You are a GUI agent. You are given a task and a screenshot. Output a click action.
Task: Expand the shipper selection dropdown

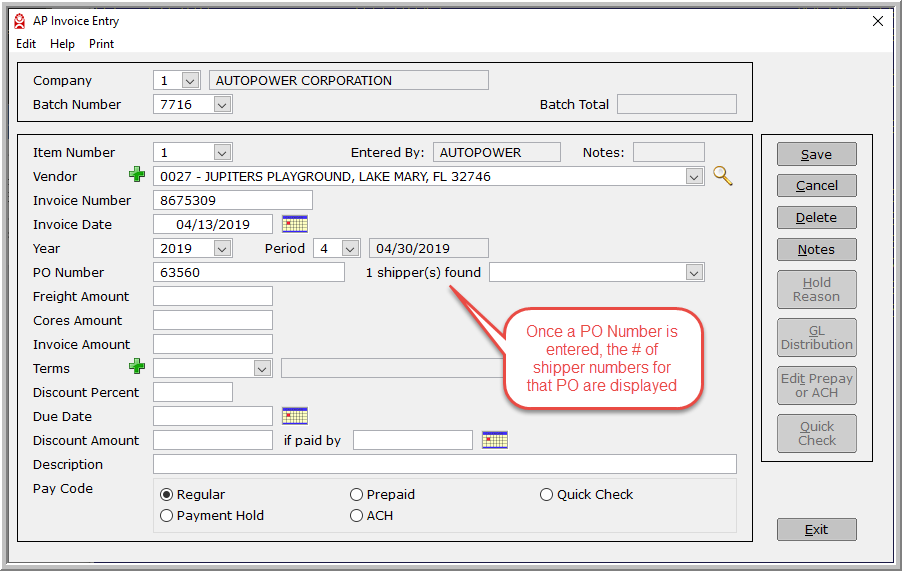tap(695, 272)
